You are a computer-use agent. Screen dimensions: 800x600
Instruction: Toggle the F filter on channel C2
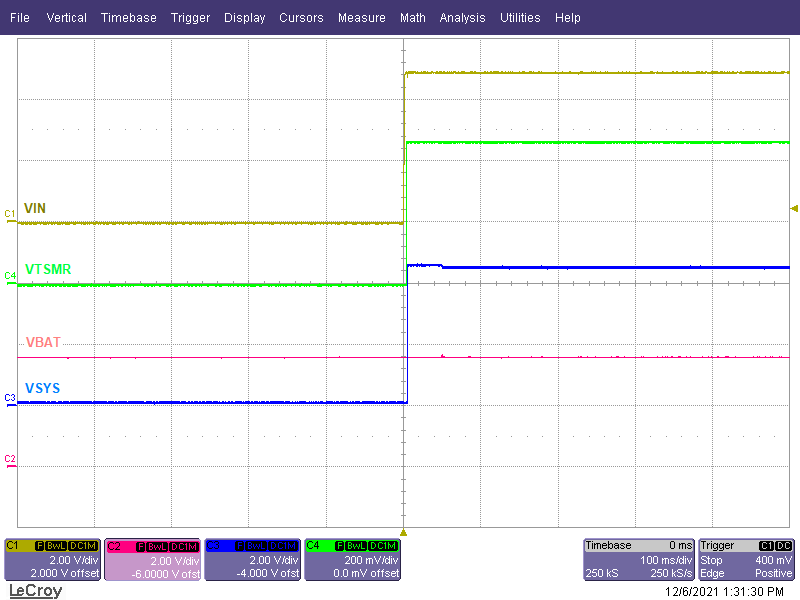[141, 546]
